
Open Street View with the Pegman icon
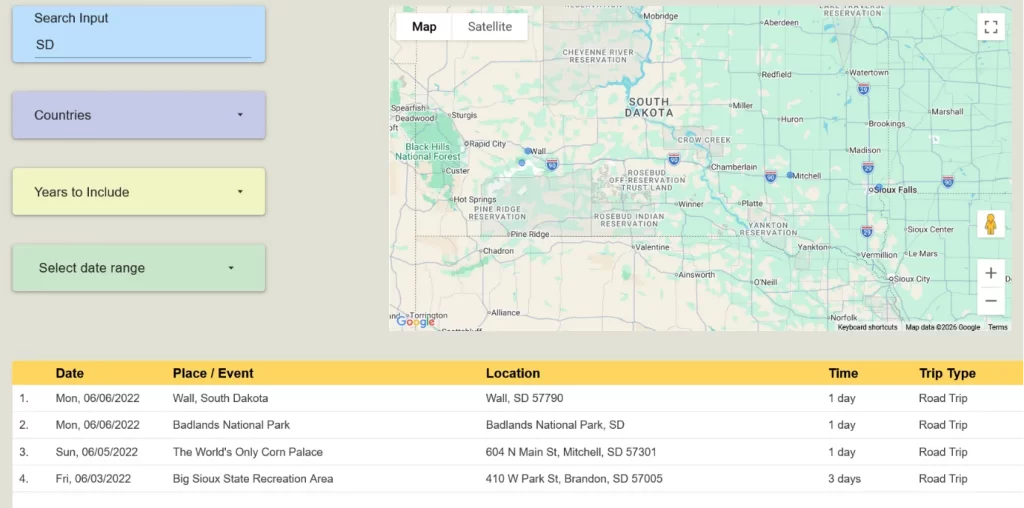click(x=991, y=224)
